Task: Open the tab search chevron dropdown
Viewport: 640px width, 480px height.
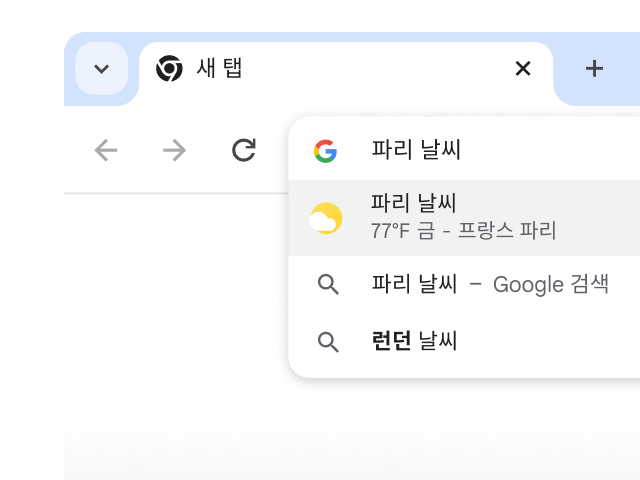Action: (x=101, y=69)
